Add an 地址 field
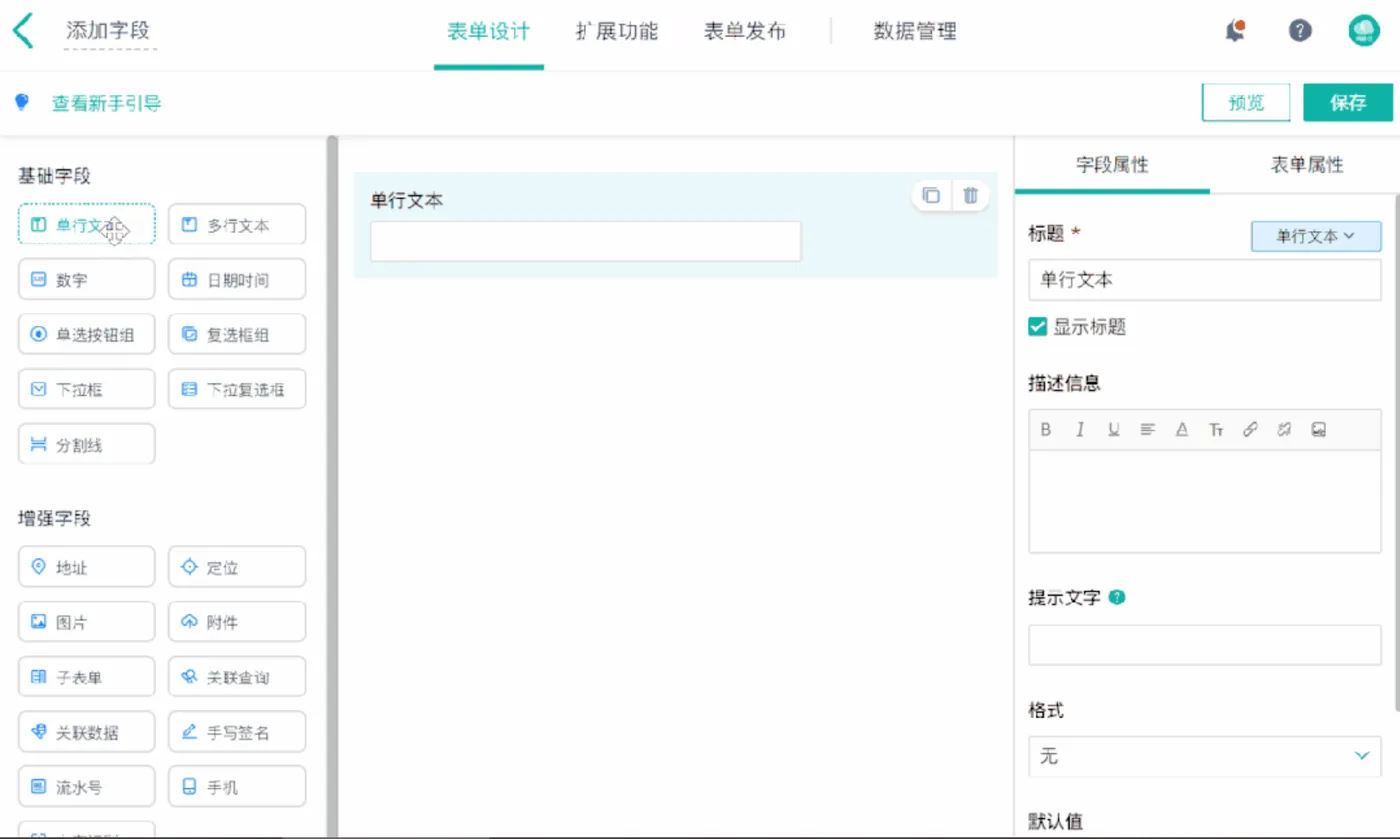Viewport: 1400px width, 839px height. pos(87,567)
